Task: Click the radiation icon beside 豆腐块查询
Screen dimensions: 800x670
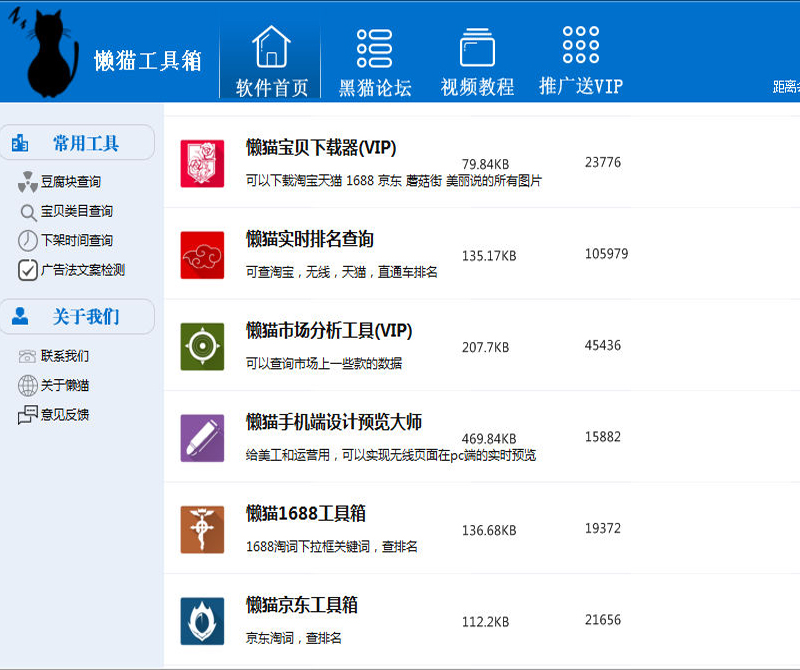Action: coord(28,182)
